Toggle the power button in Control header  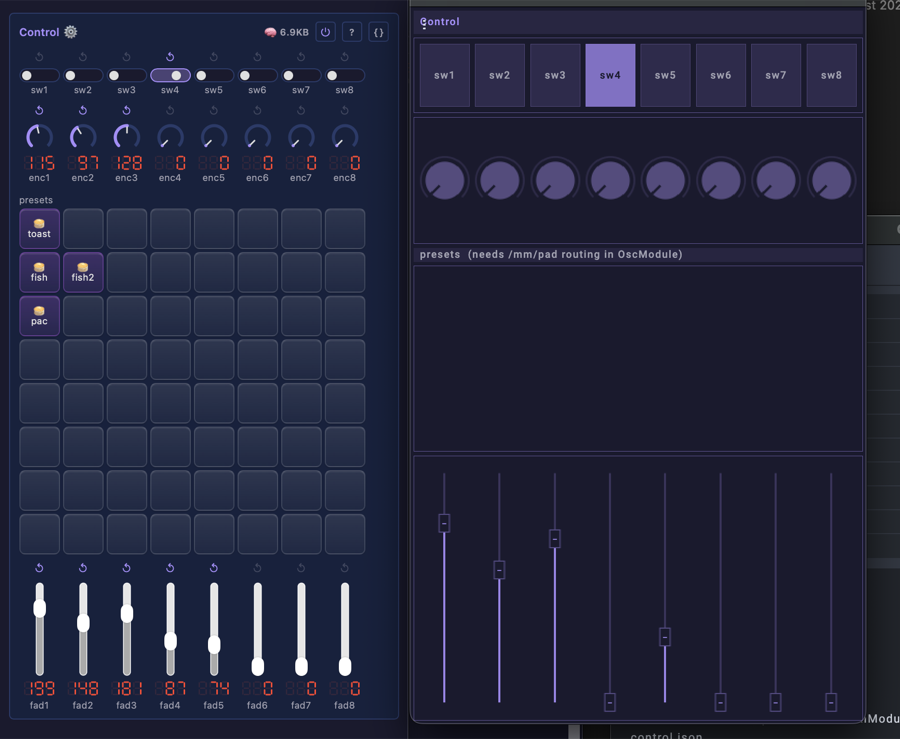(x=325, y=32)
